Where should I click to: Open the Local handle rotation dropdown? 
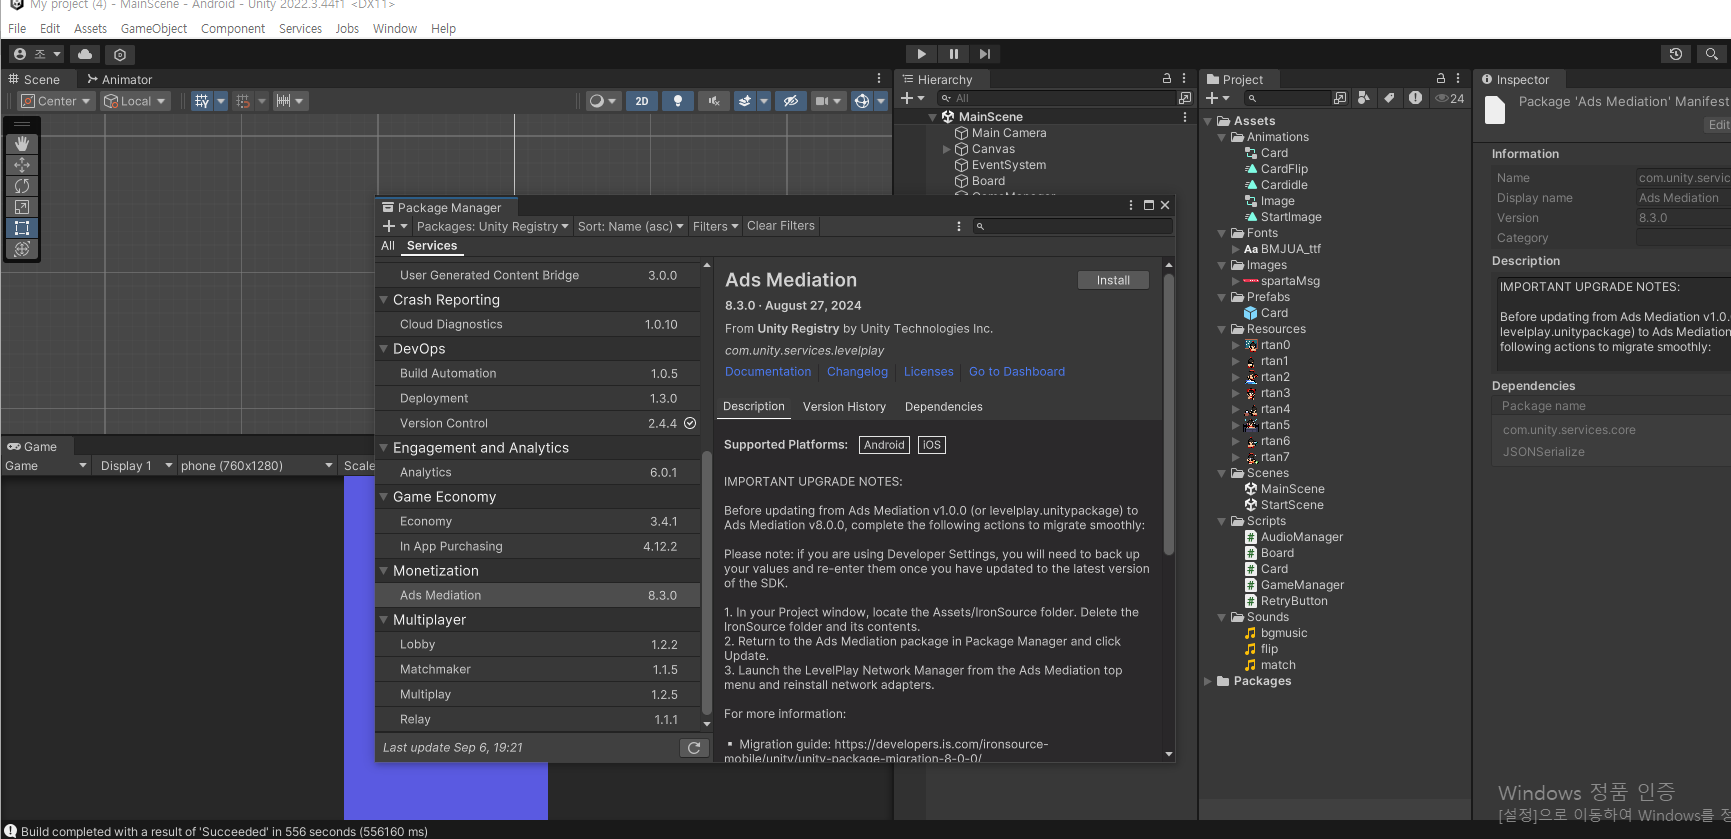pyautogui.click(x=135, y=101)
